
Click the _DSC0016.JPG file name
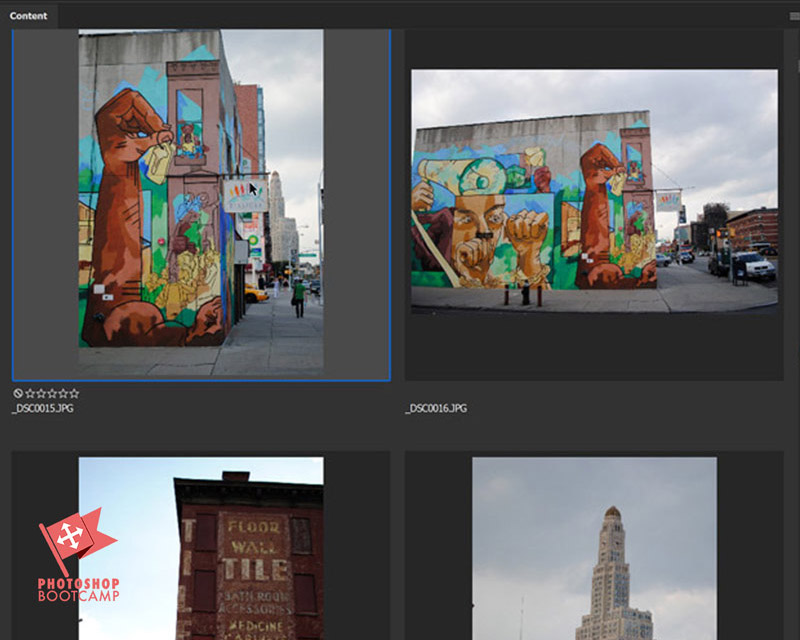click(x=436, y=408)
